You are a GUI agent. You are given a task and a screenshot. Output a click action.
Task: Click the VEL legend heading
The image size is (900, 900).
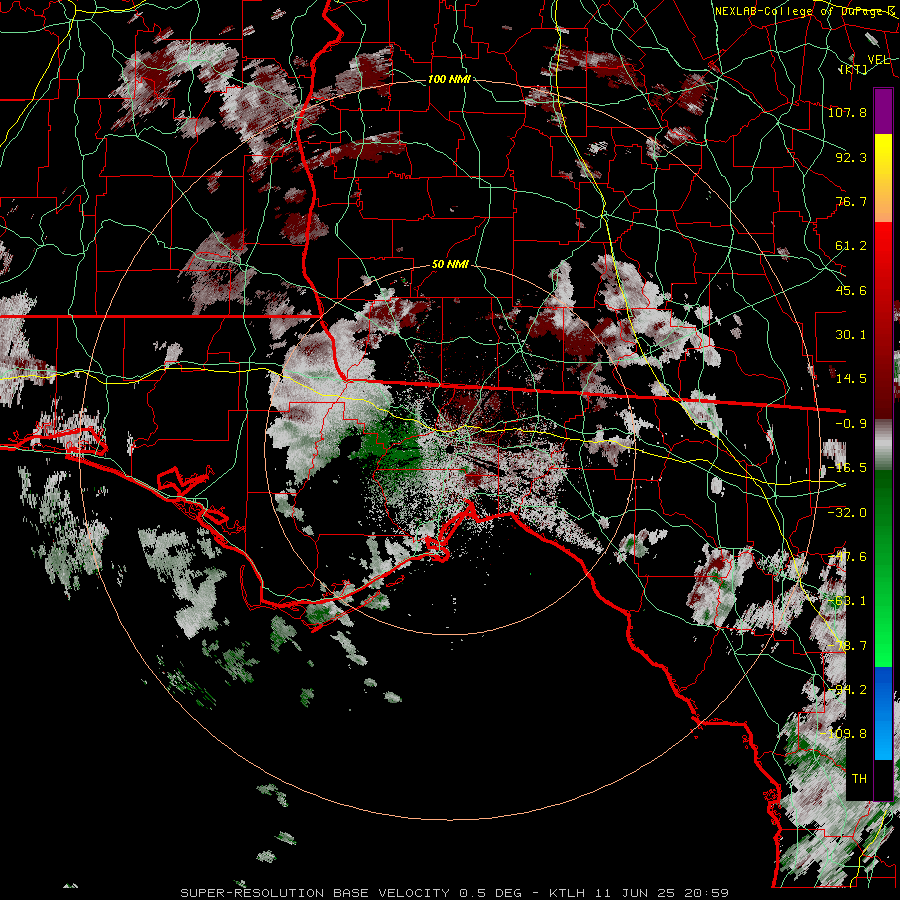tap(879, 60)
